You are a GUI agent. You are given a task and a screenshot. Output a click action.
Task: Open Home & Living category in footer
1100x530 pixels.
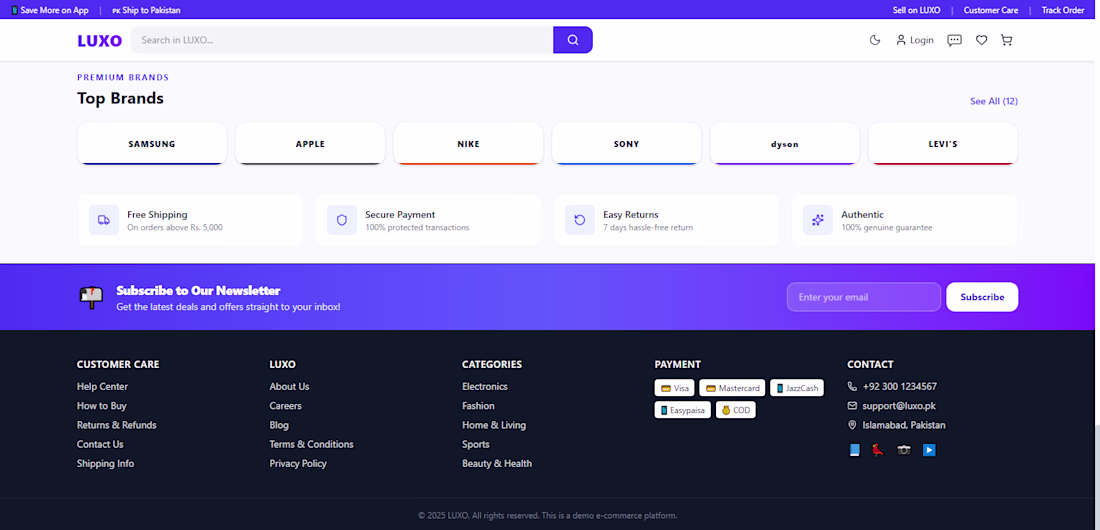[494, 425]
